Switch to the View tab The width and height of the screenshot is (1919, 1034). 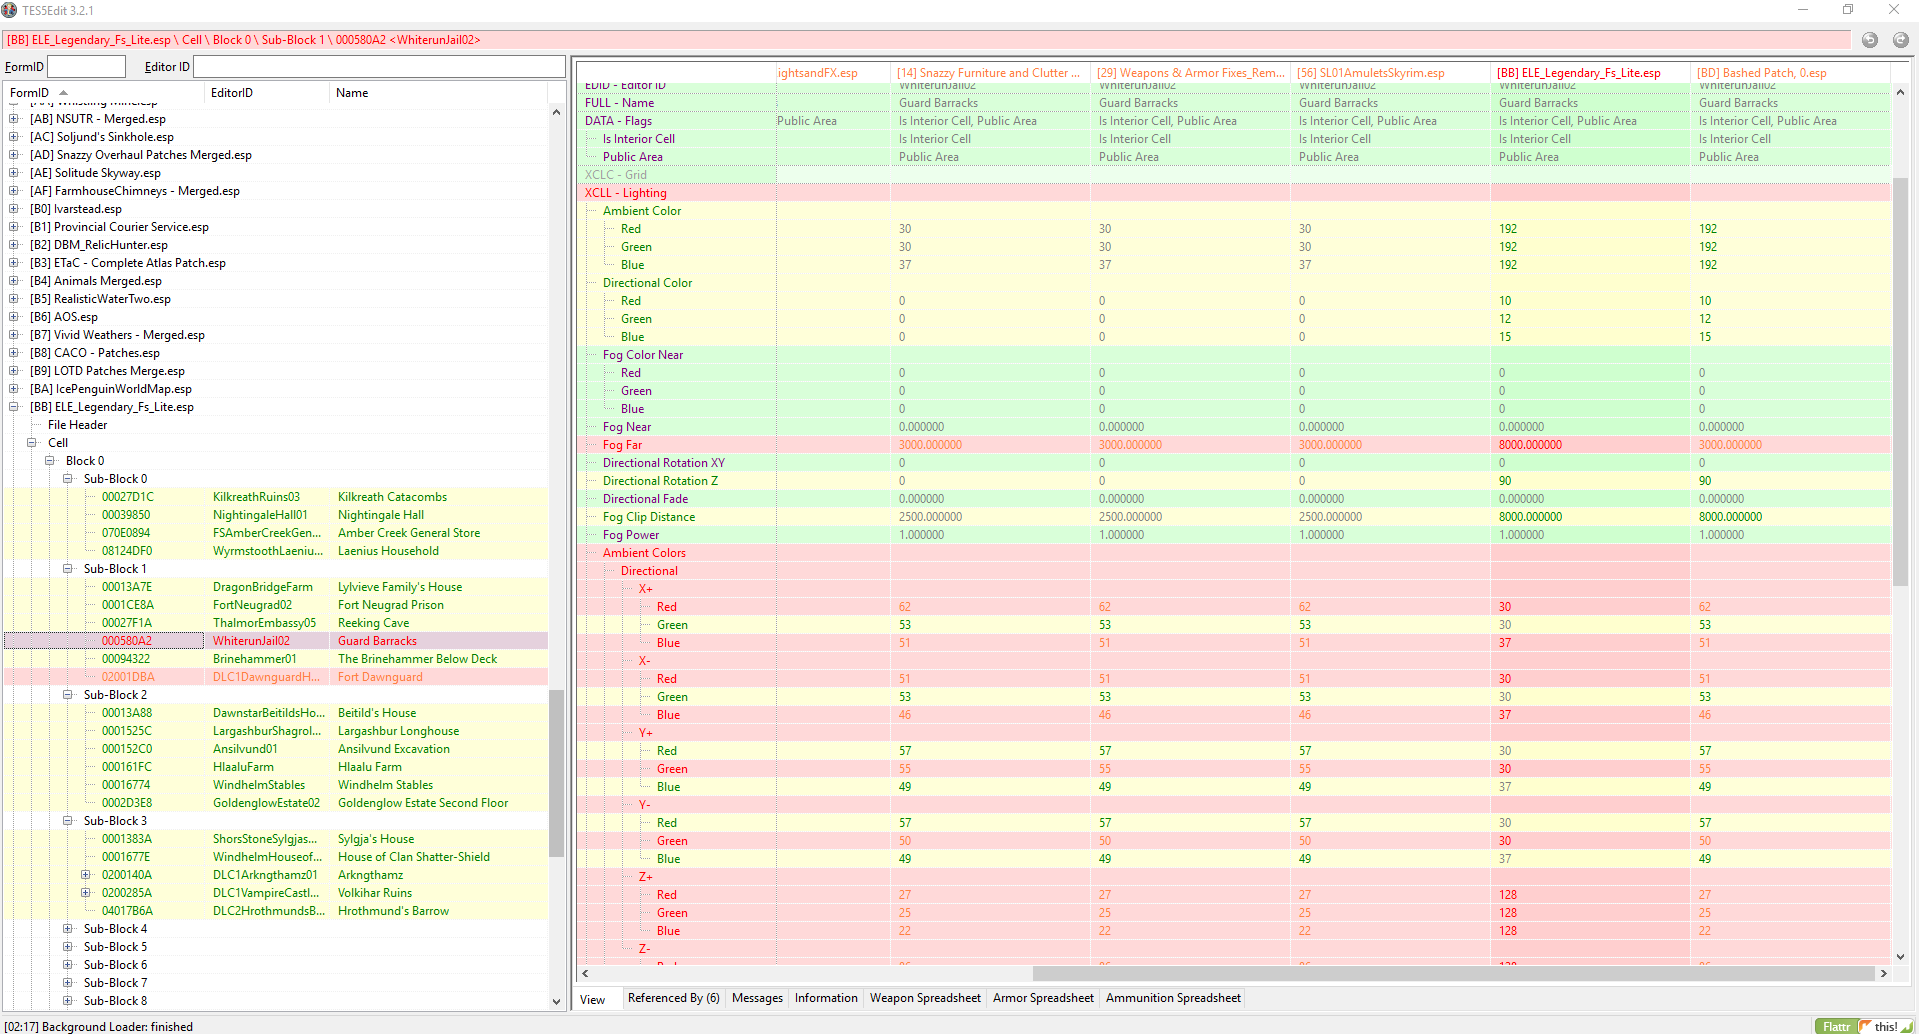(593, 999)
